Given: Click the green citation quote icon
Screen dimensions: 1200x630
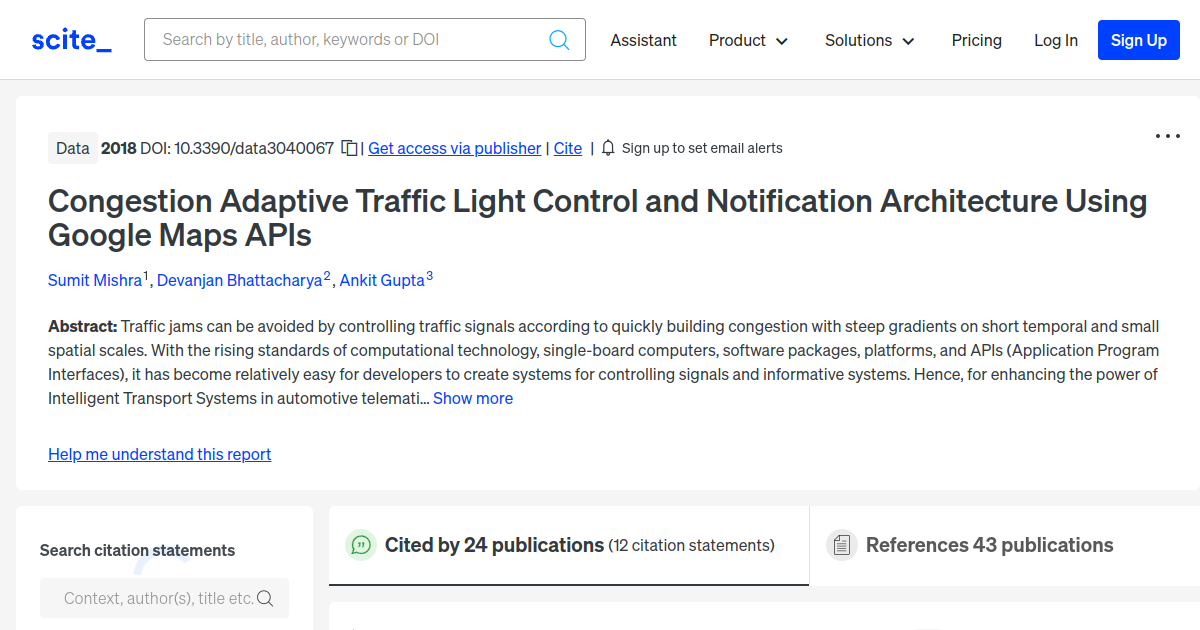Looking at the screenshot, I should click(x=360, y=545).
